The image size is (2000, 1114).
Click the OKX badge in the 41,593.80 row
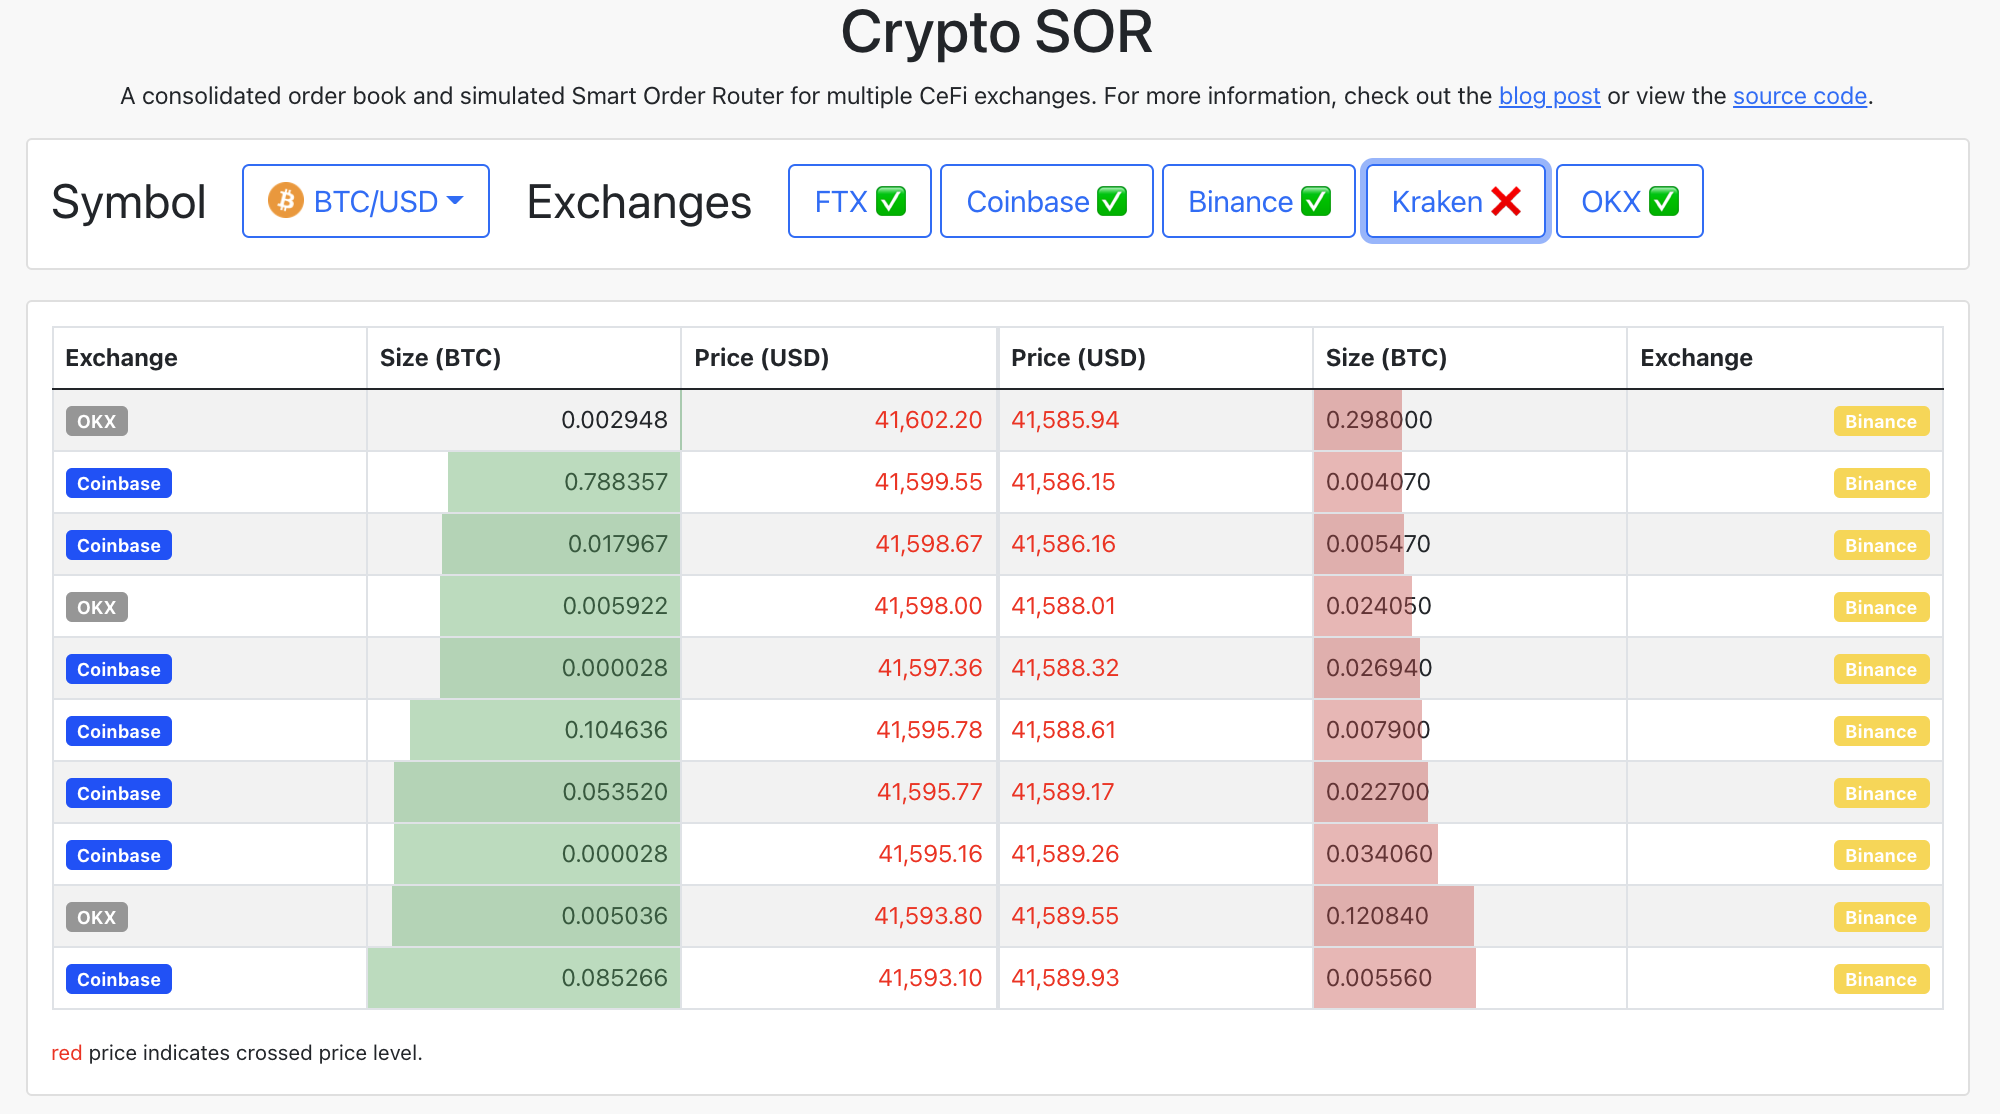[97, 917]
